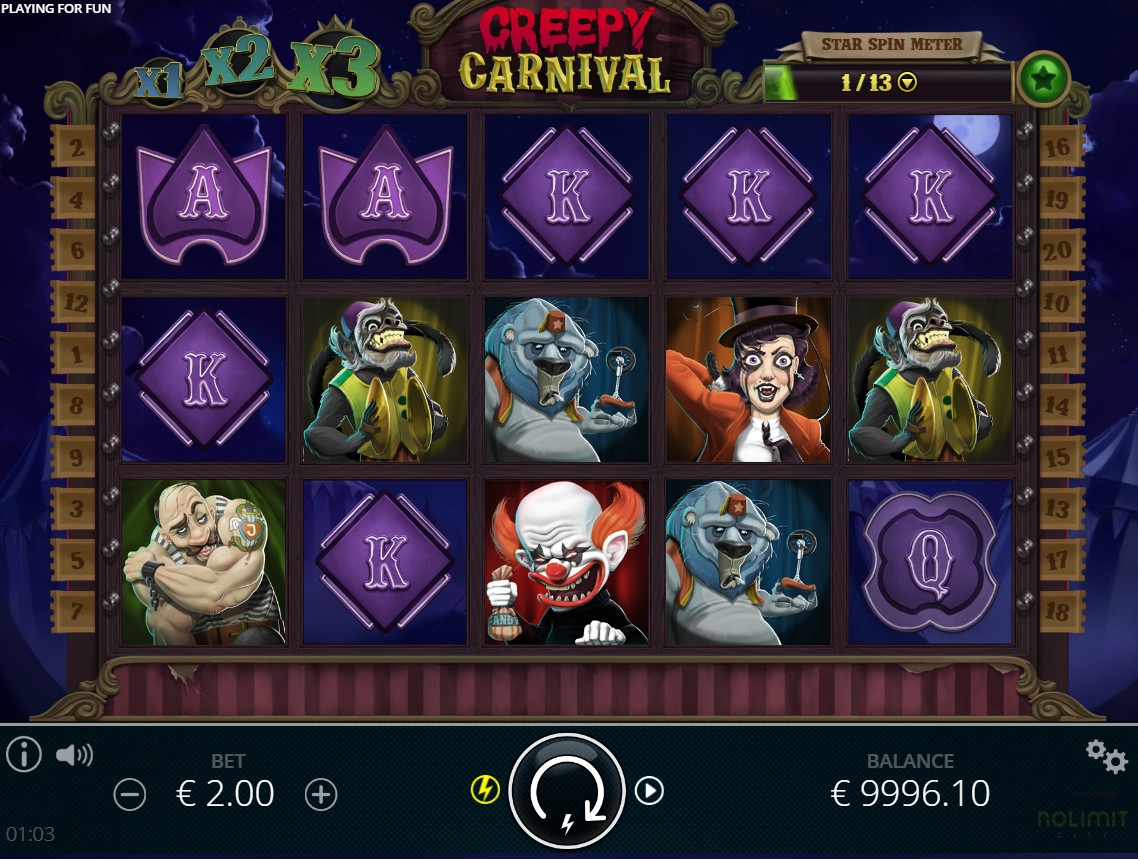Open the game info panel
The width and height of the screenshot is (1138, 860).
[x=23, y=755]
